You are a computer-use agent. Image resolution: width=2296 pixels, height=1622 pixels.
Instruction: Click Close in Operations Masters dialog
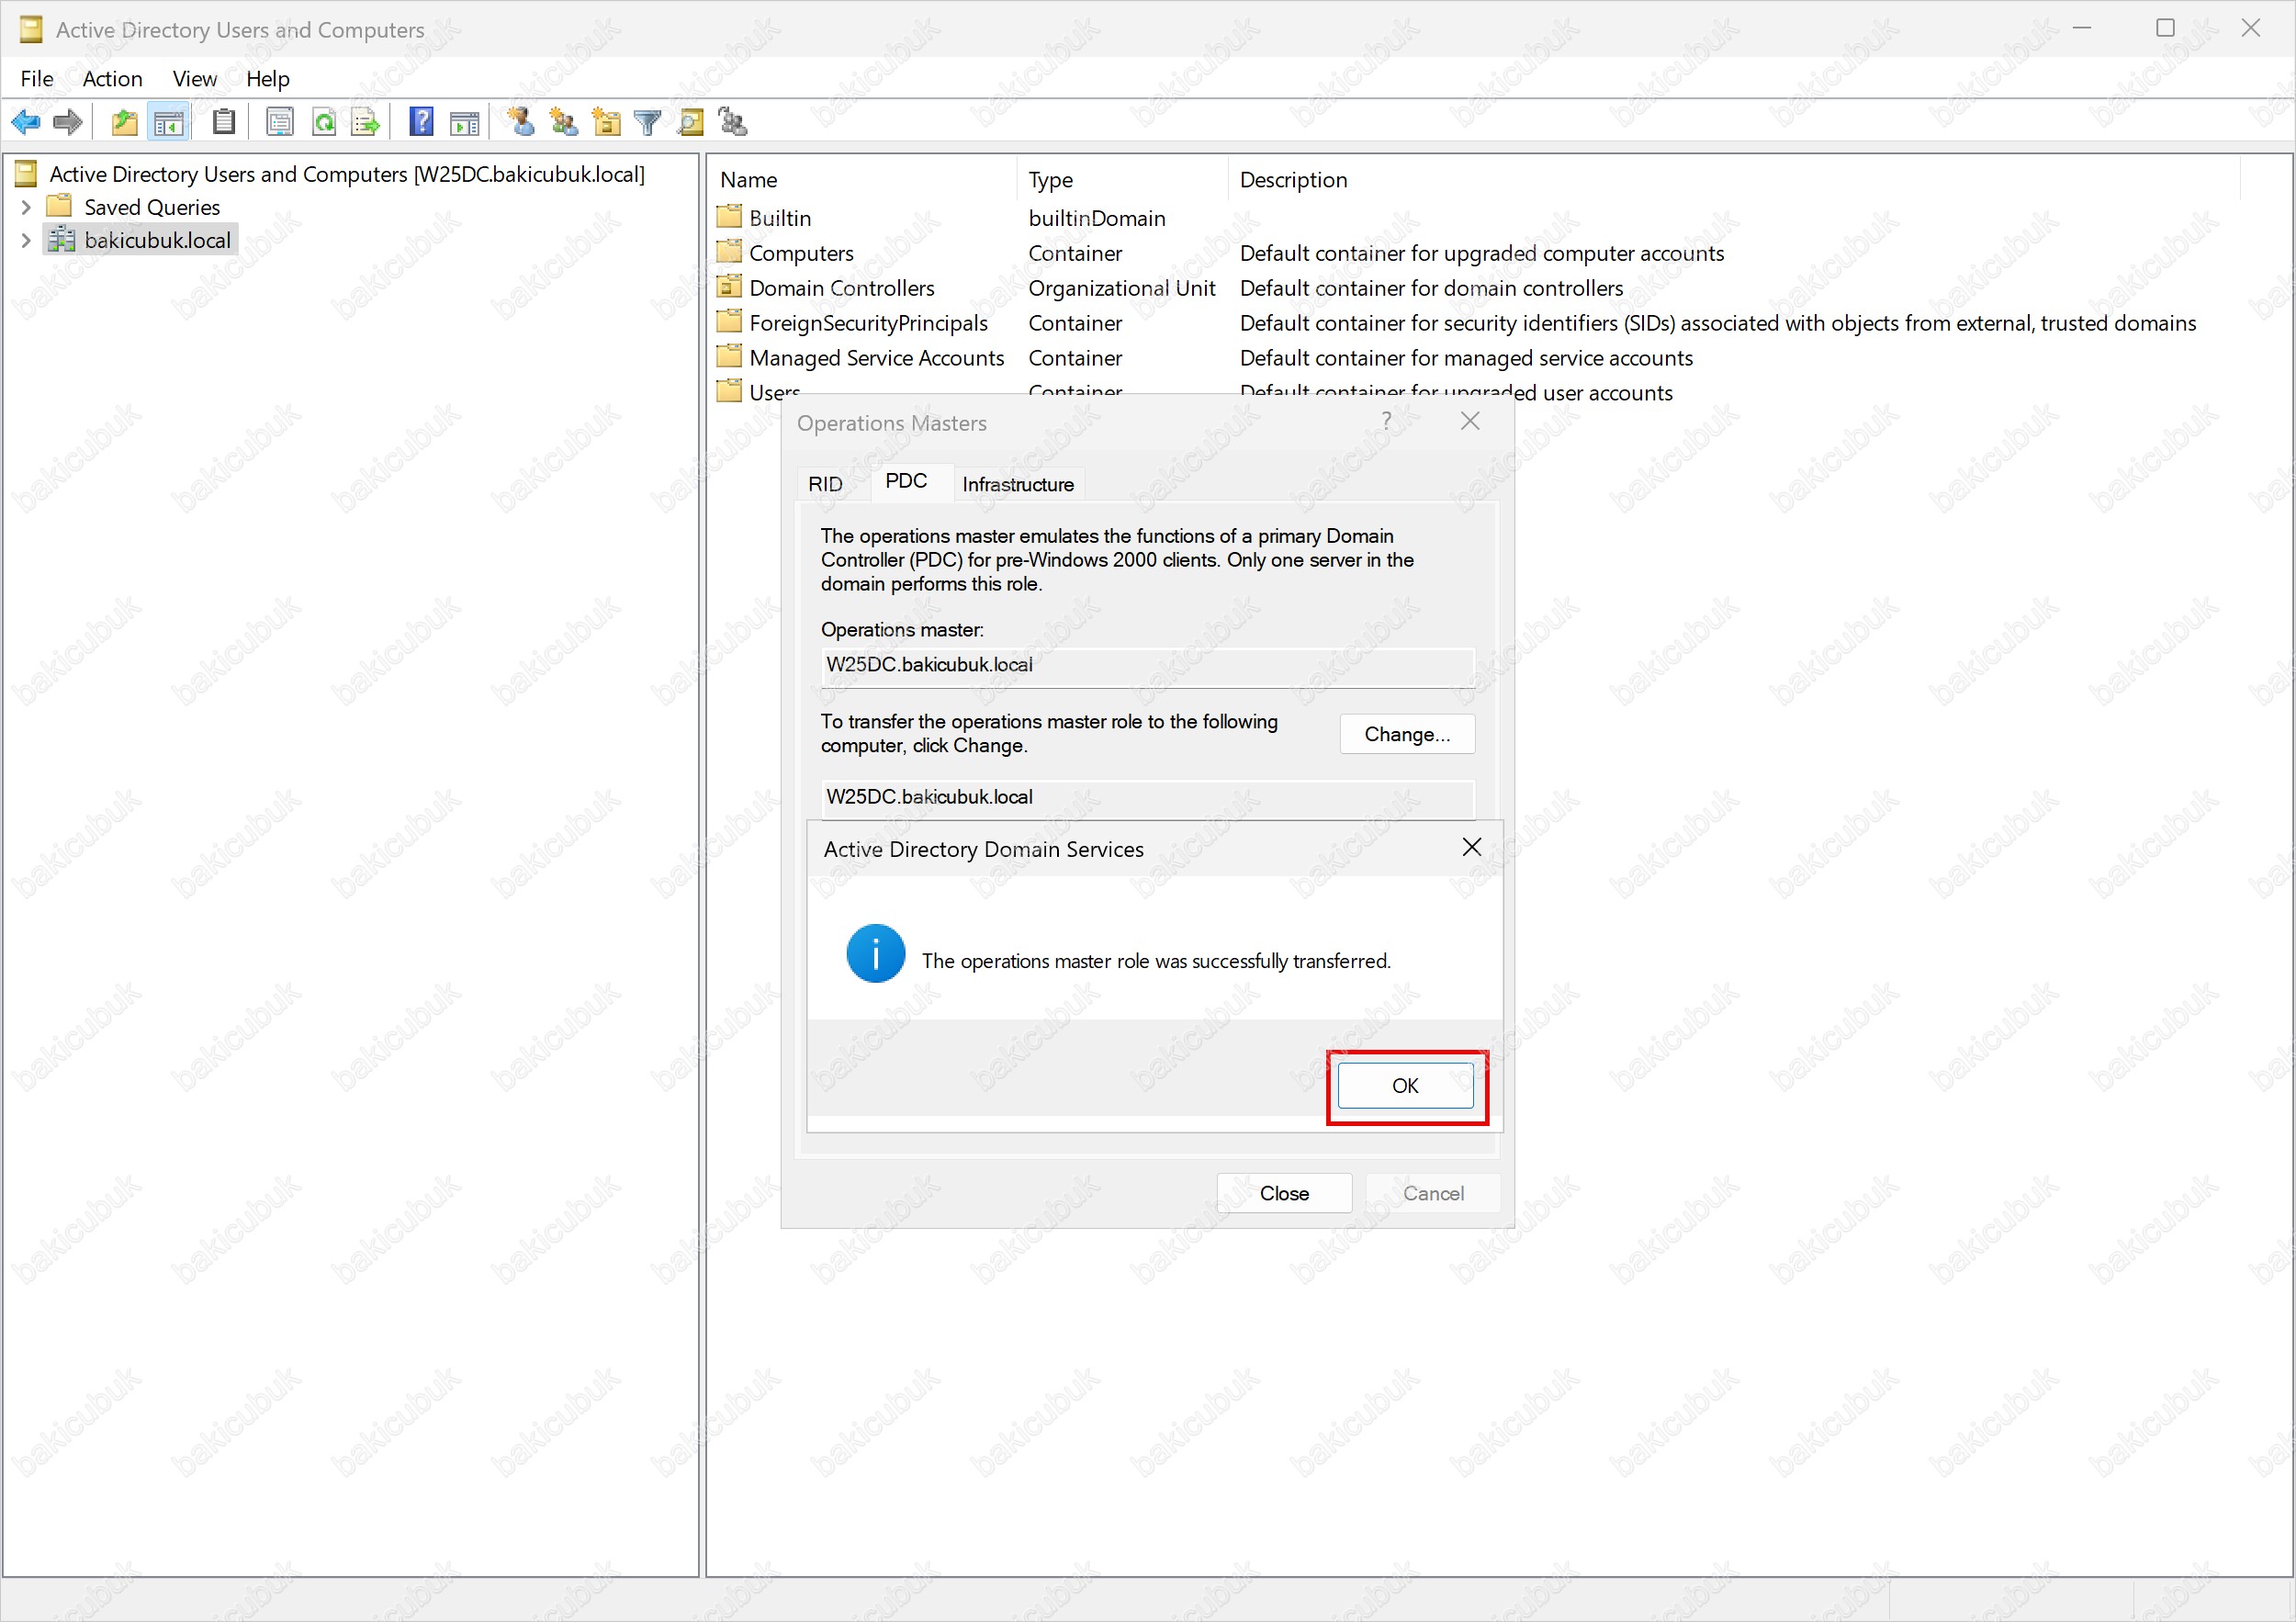1284,1193
